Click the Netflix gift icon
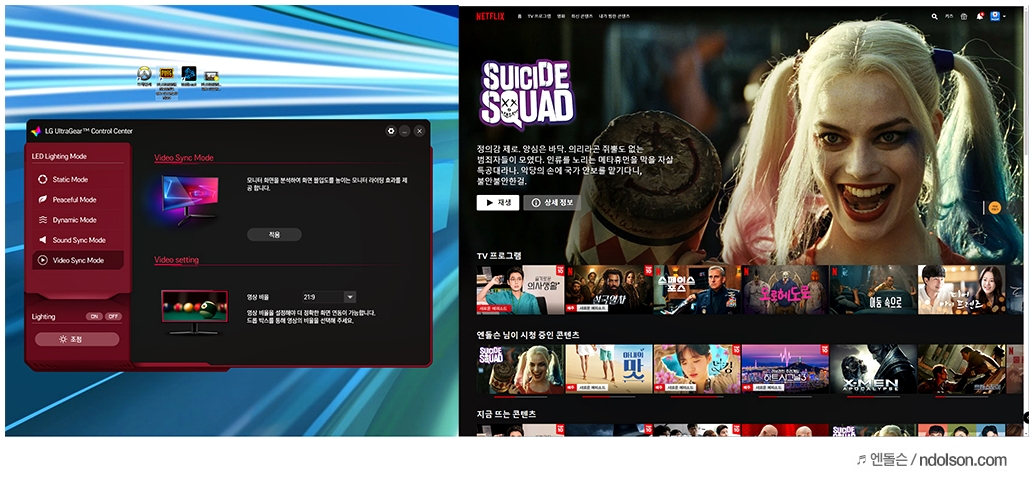This screenshot has width=1034, height=477. tap(964, 16)
